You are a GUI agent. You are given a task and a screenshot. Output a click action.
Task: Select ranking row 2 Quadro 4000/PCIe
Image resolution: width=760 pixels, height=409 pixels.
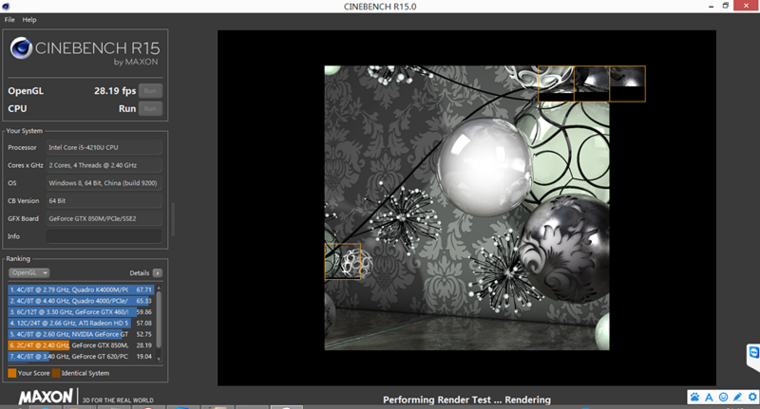(x=81, y=300)
